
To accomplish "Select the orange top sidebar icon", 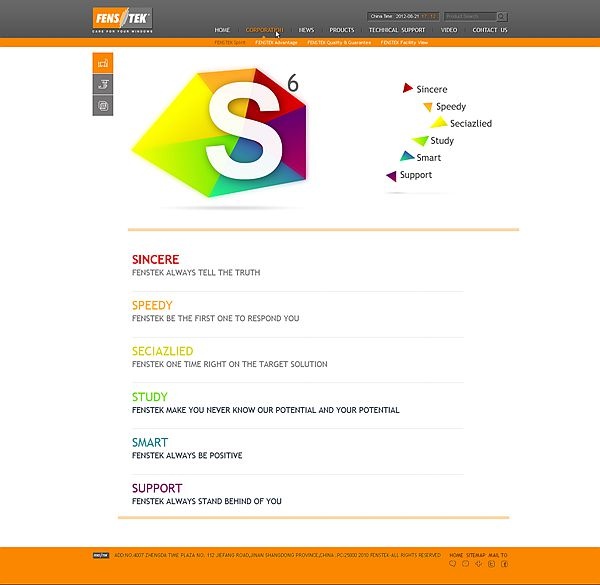I will [103, 63].
